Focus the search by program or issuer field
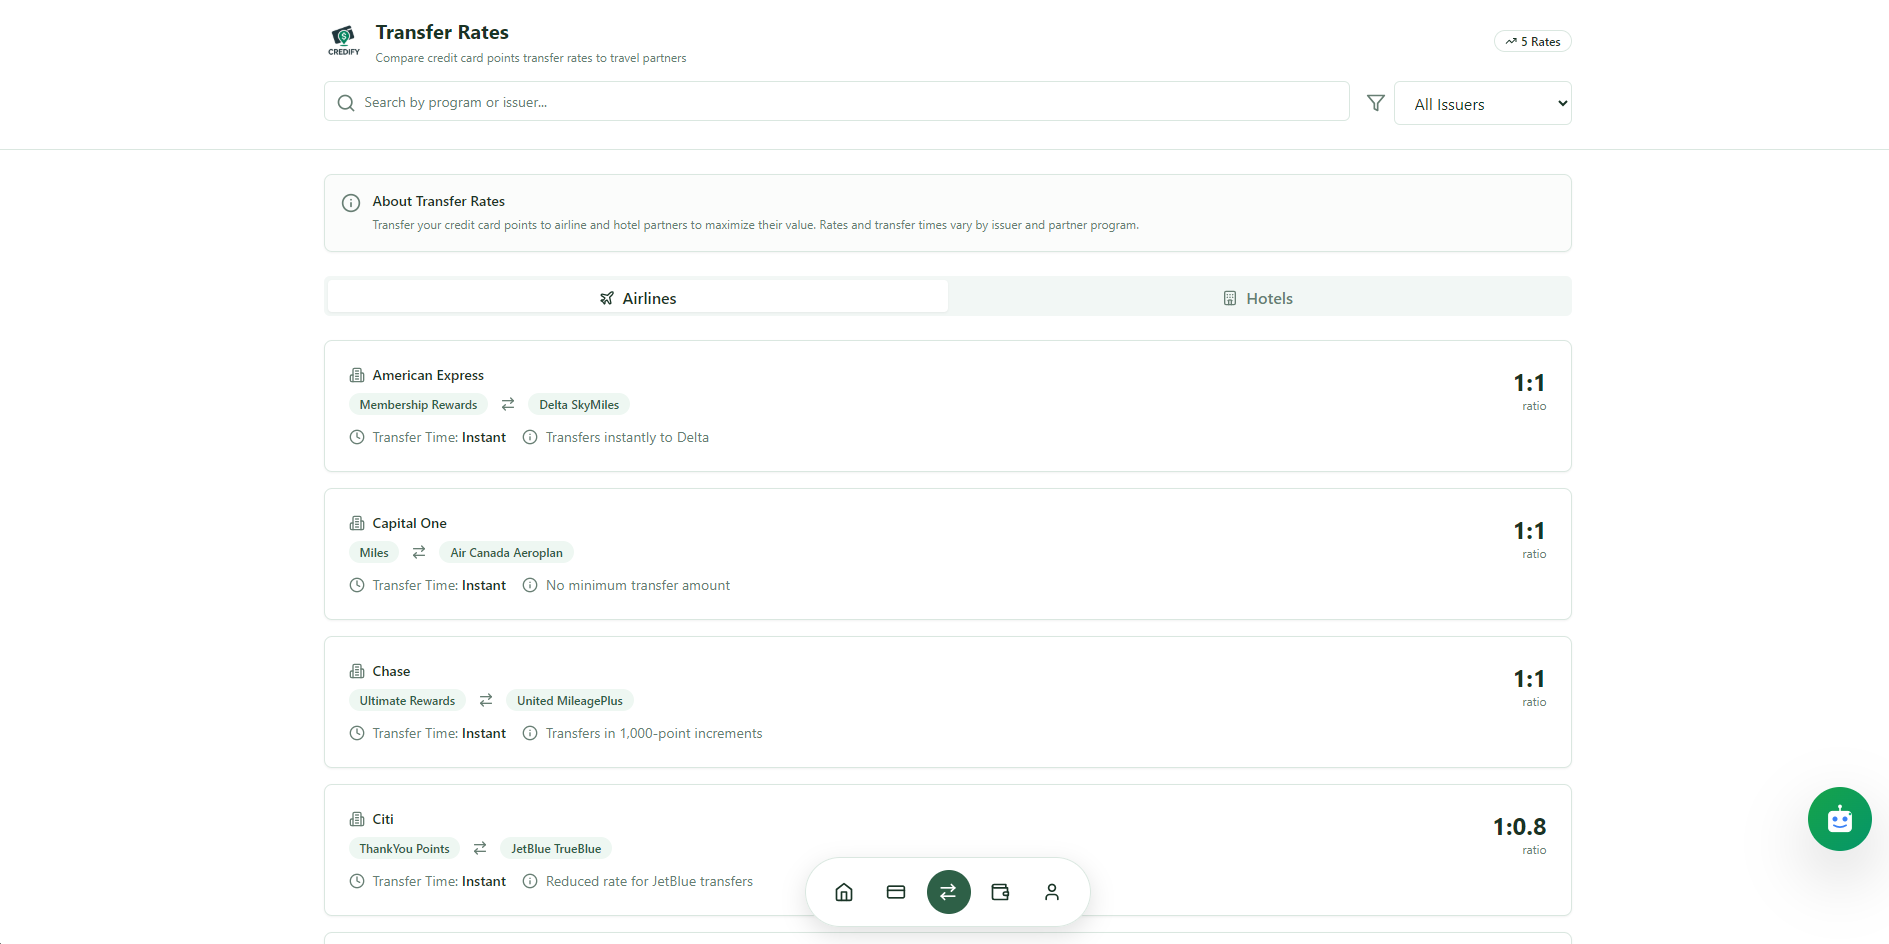Viewport: 1889px width, 944px height. [x=837, y=101]
